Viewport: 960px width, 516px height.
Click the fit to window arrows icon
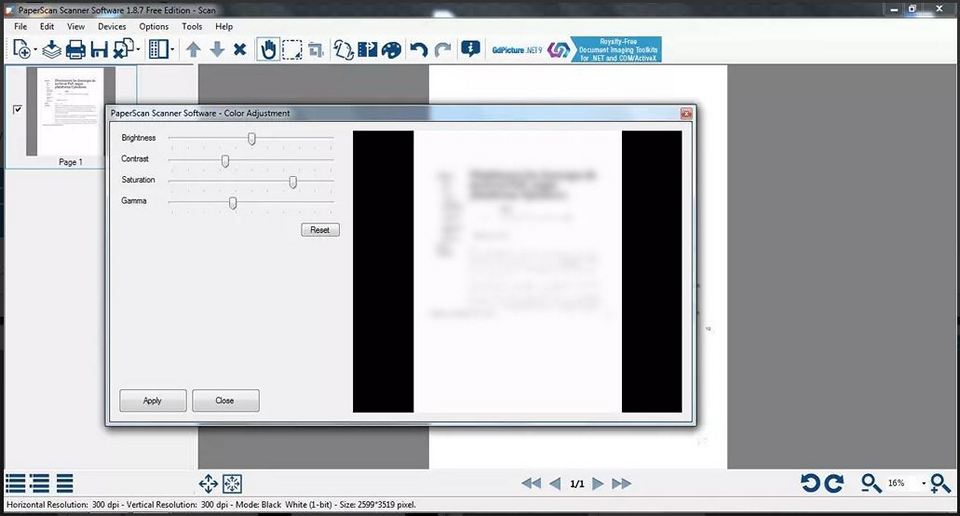pos(208,484)
